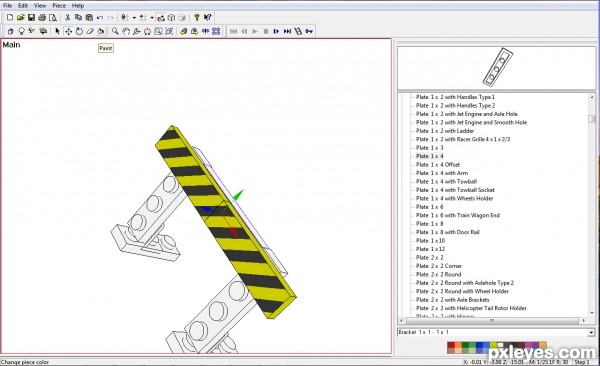Select the Zoom magnifier tool
This screenshot has width=600, height=366.
tap(115, 31)
